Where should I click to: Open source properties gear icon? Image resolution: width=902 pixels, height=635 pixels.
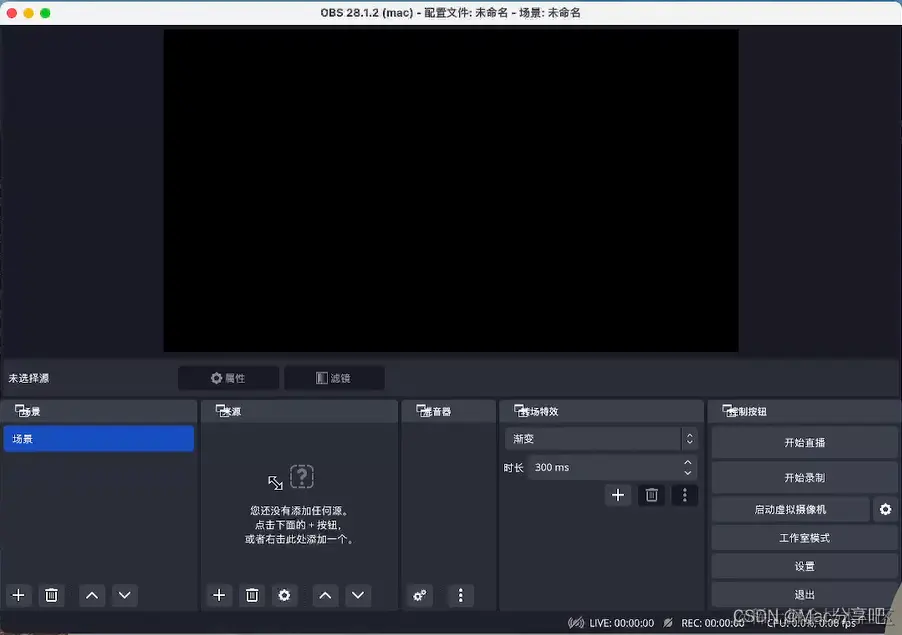(284, 595)
